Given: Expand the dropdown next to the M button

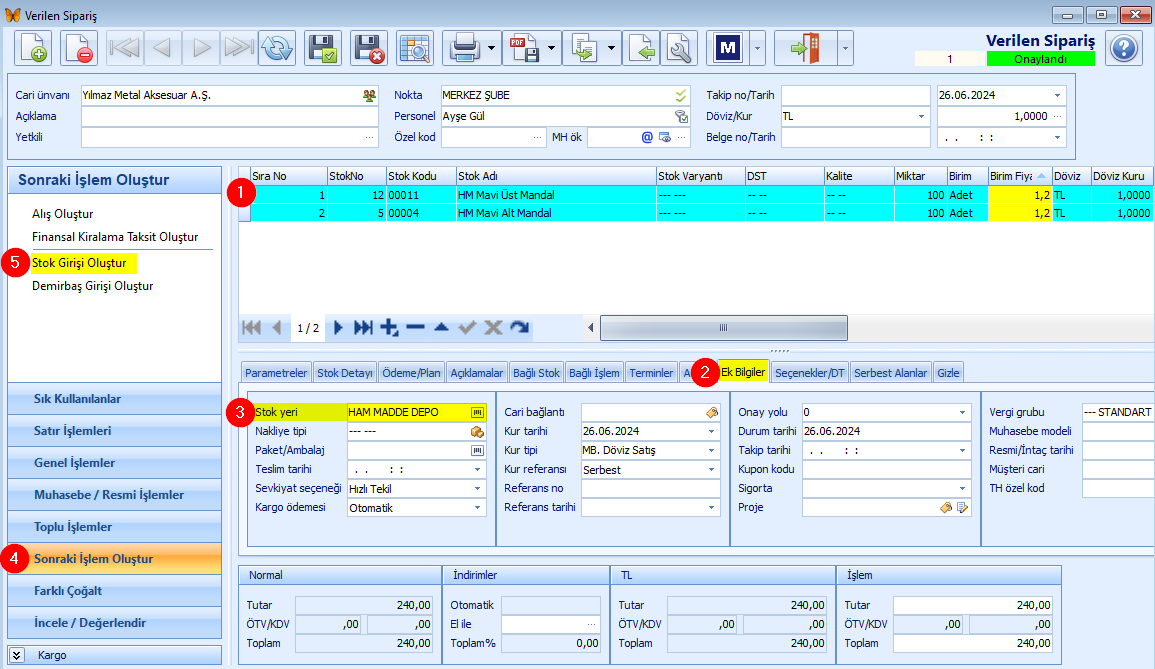Looking at the screenshot, I should [x=756, y=49].
